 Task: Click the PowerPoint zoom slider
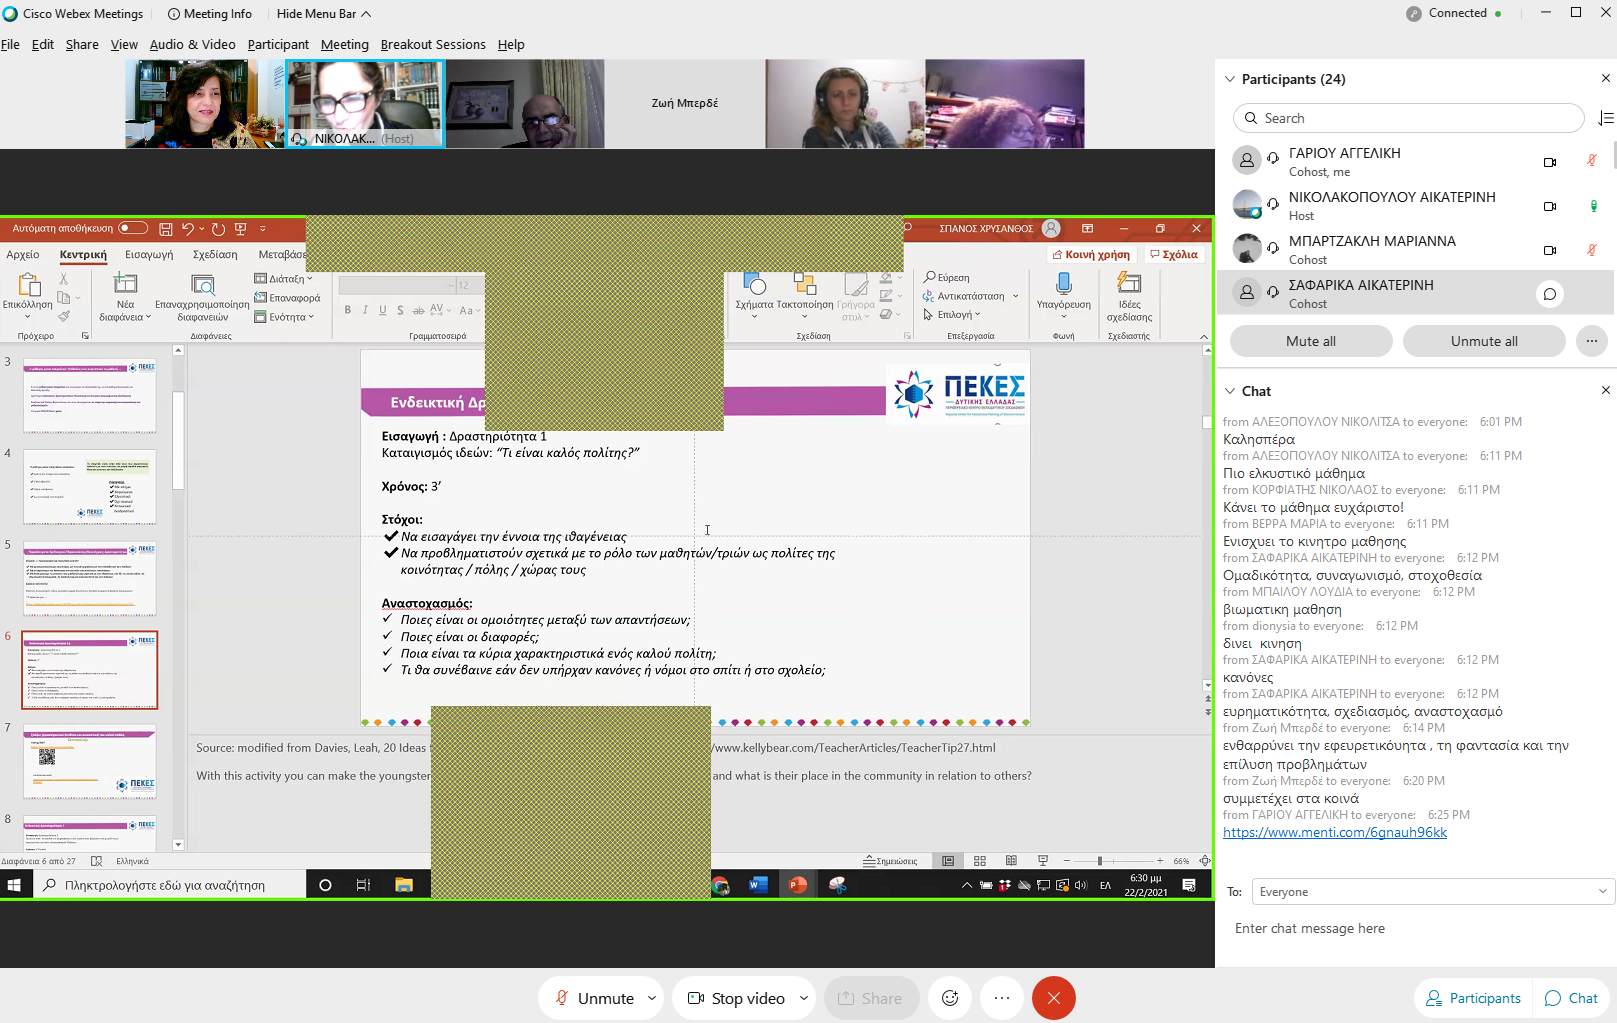click(x=1100, y=861)
